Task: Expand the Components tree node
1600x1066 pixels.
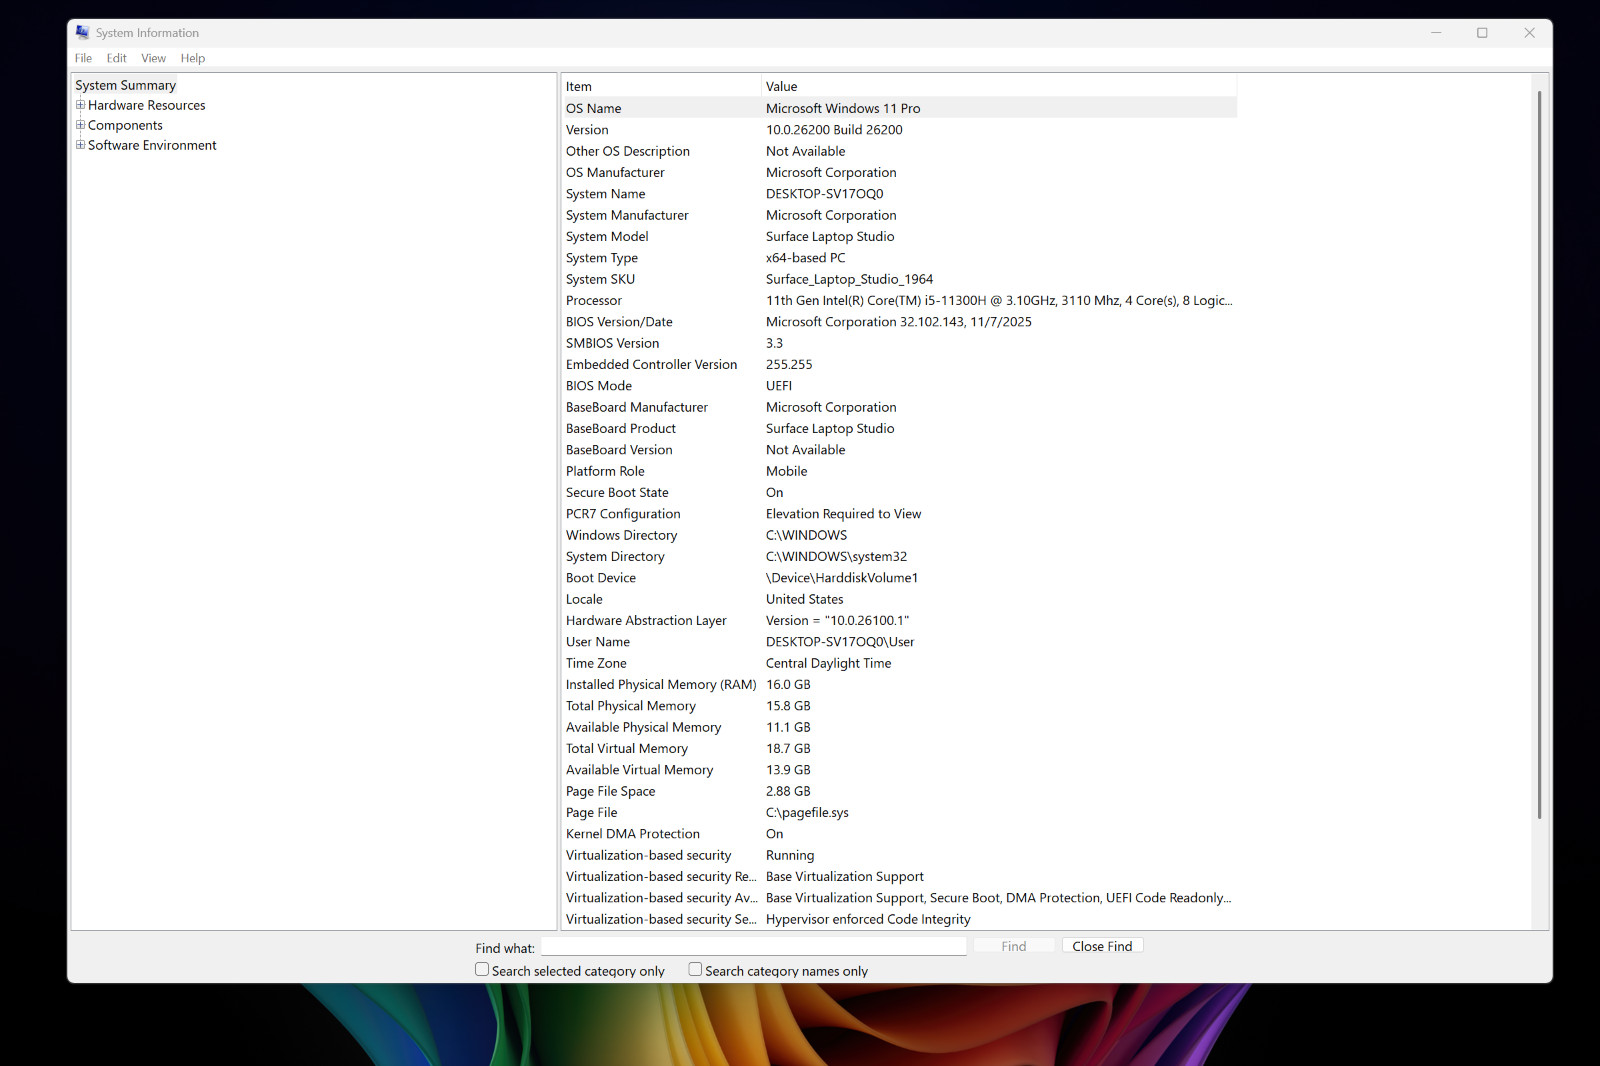Action: click(80, 125)
